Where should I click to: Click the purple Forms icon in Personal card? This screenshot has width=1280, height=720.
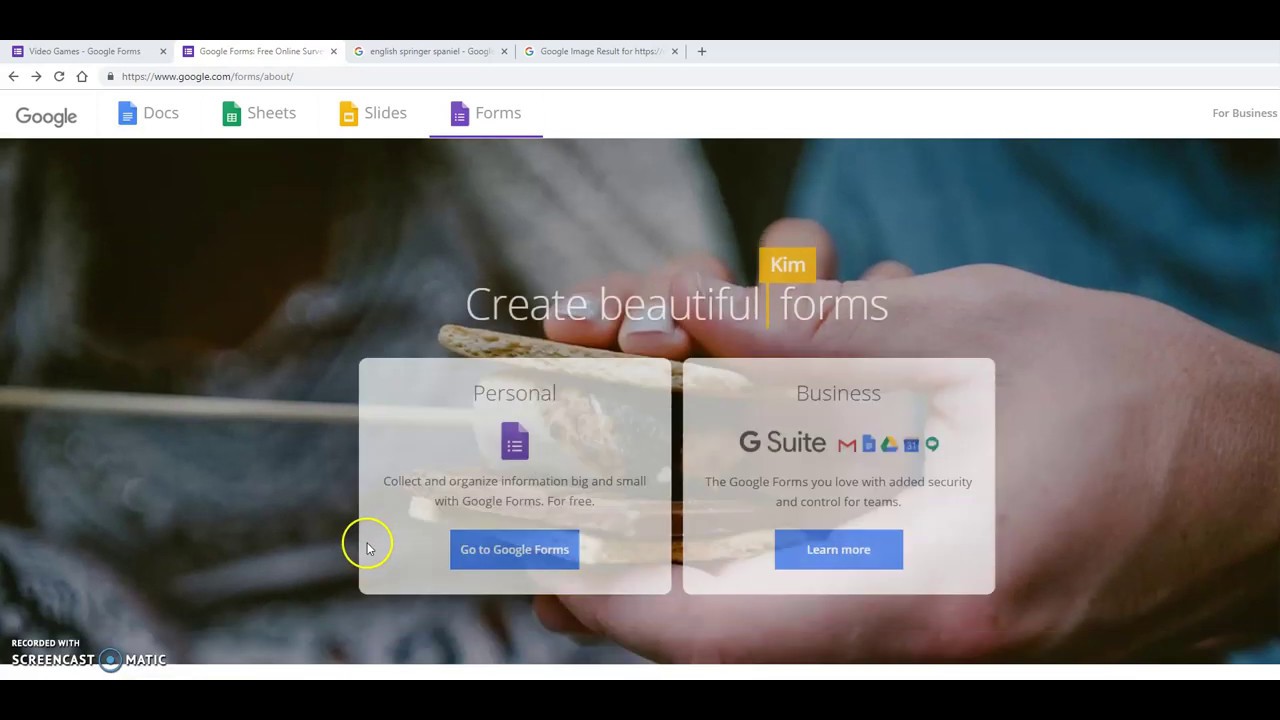[514, 440]
